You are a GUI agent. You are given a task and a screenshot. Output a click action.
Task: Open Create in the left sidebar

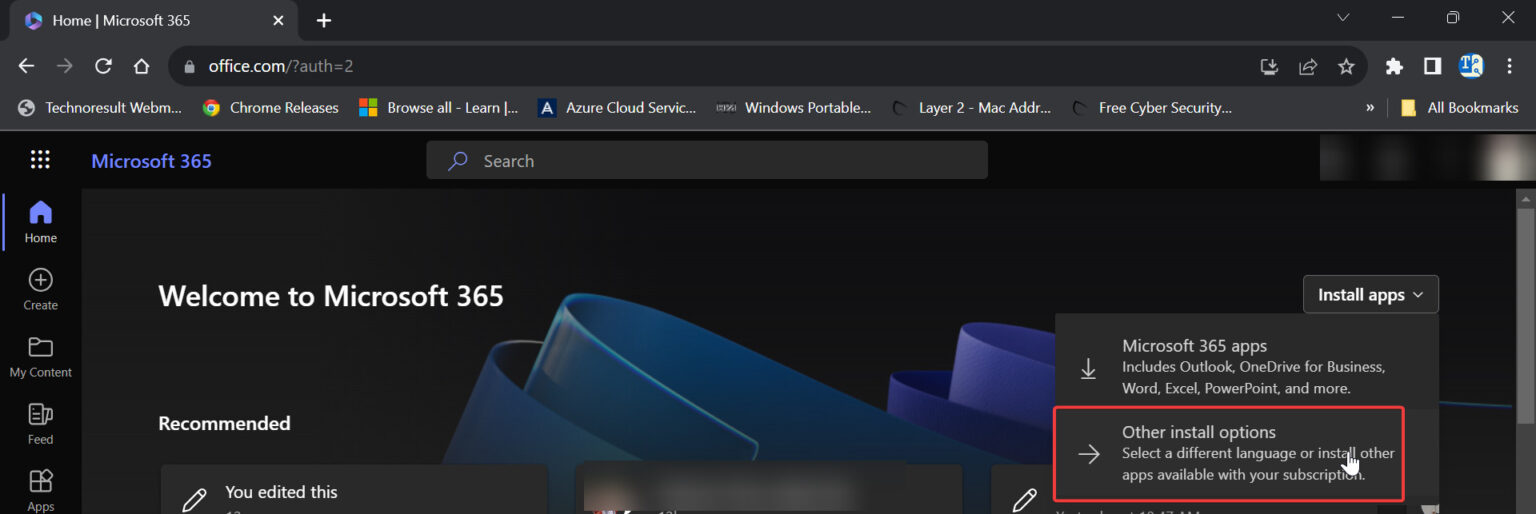coord(41,289)
